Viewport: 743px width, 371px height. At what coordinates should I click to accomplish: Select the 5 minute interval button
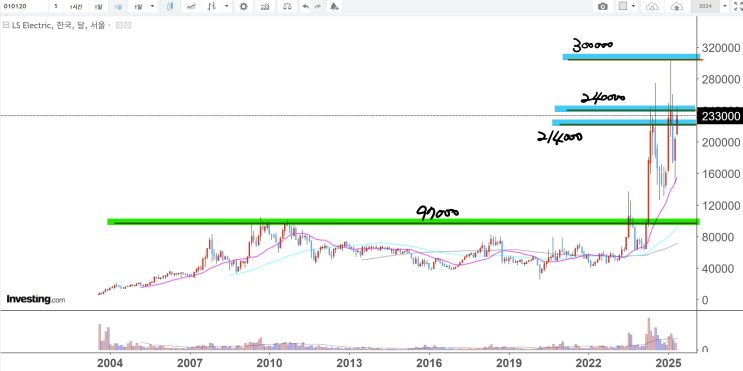pyautogui.click(x=56, y=6)
